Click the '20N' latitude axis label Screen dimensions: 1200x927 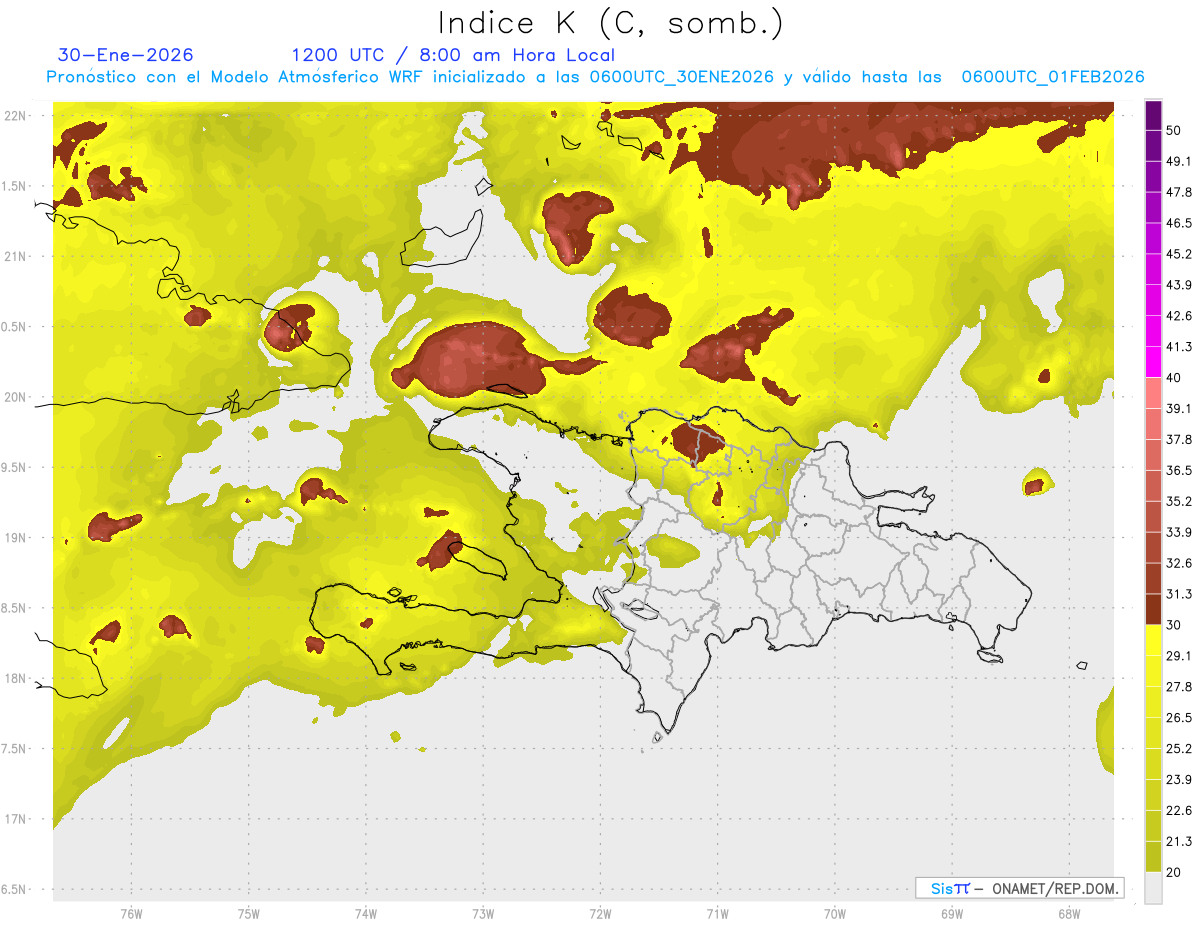pos(14,397)
